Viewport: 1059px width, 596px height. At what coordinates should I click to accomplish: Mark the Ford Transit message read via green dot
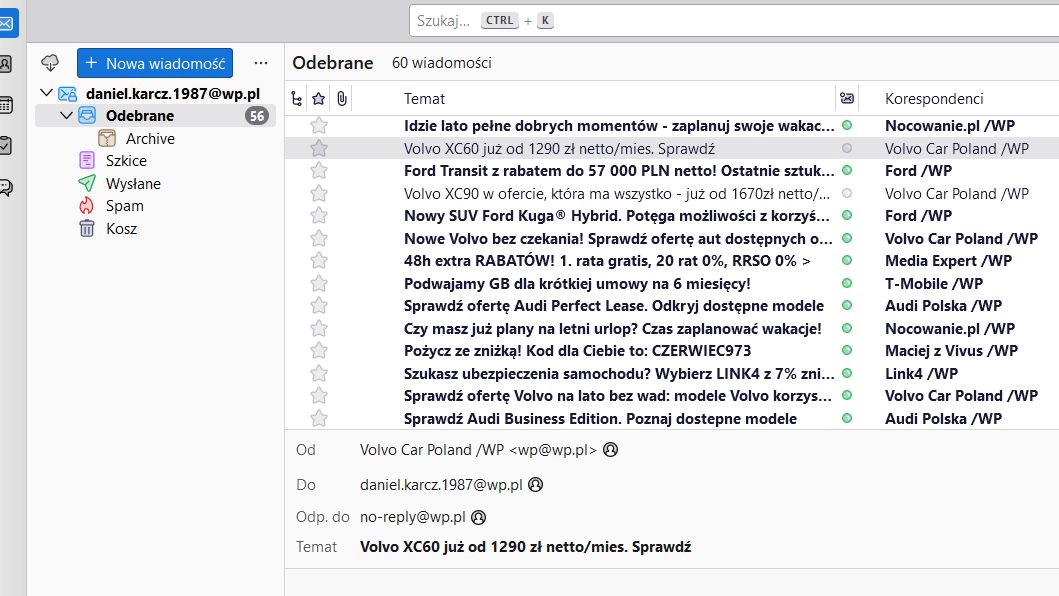(847, 170)
